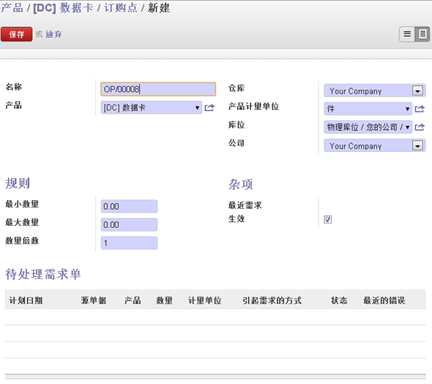Toggle the 生效 active checkbox
Screen dimensions: 432x384
click(328, 219)
